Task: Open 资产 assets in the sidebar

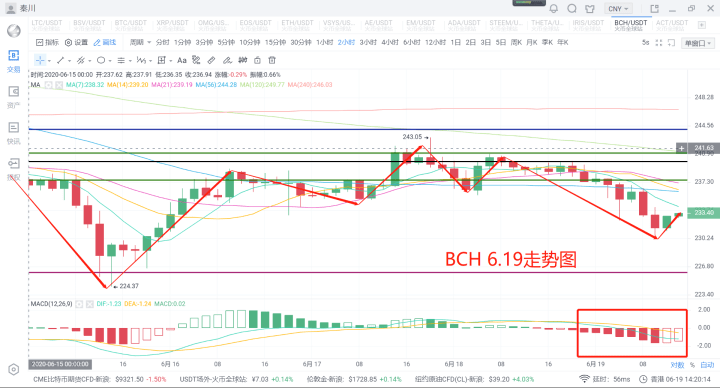Action: tap(14, 97)
